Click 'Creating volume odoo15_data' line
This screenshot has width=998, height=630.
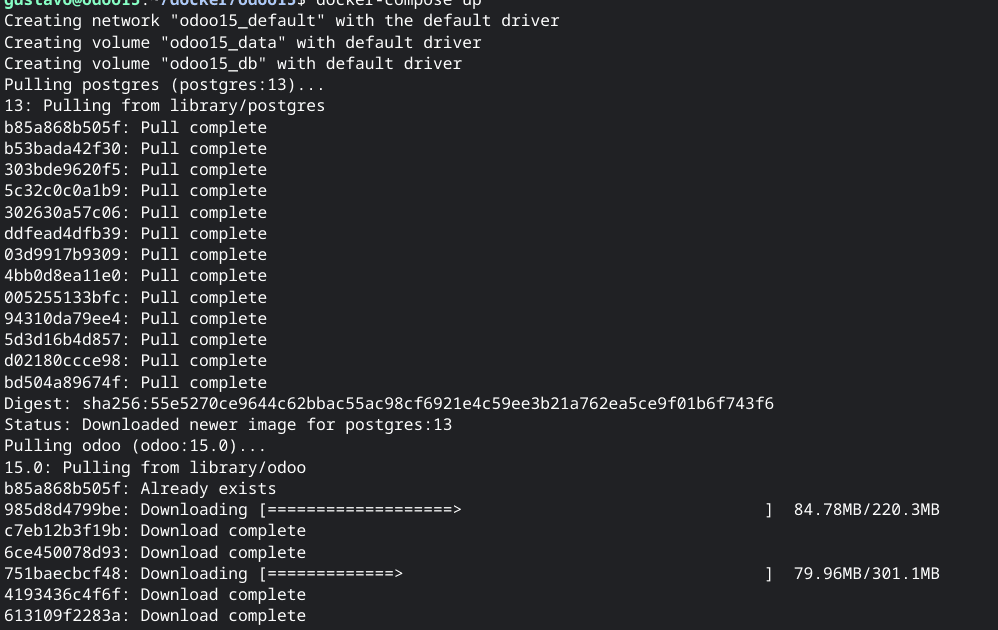coord(242,43)
